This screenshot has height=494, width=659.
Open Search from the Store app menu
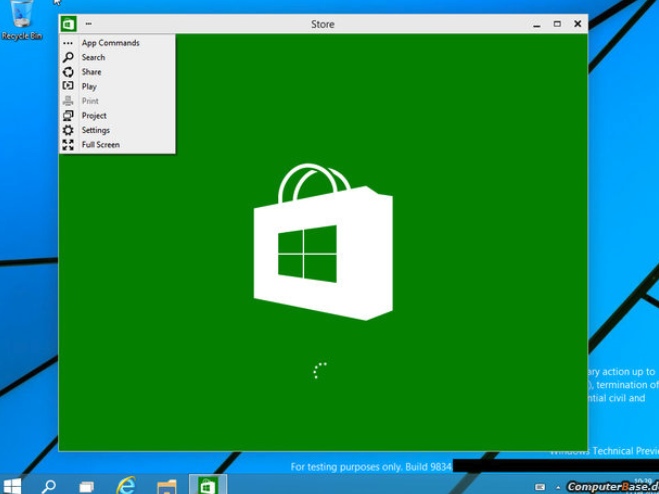click(93, 58)
